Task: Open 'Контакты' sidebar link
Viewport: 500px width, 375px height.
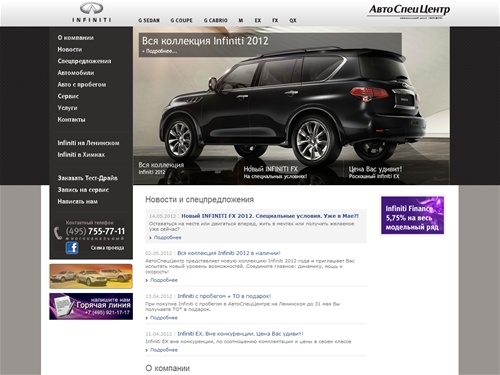Action: tap(71, 119)
